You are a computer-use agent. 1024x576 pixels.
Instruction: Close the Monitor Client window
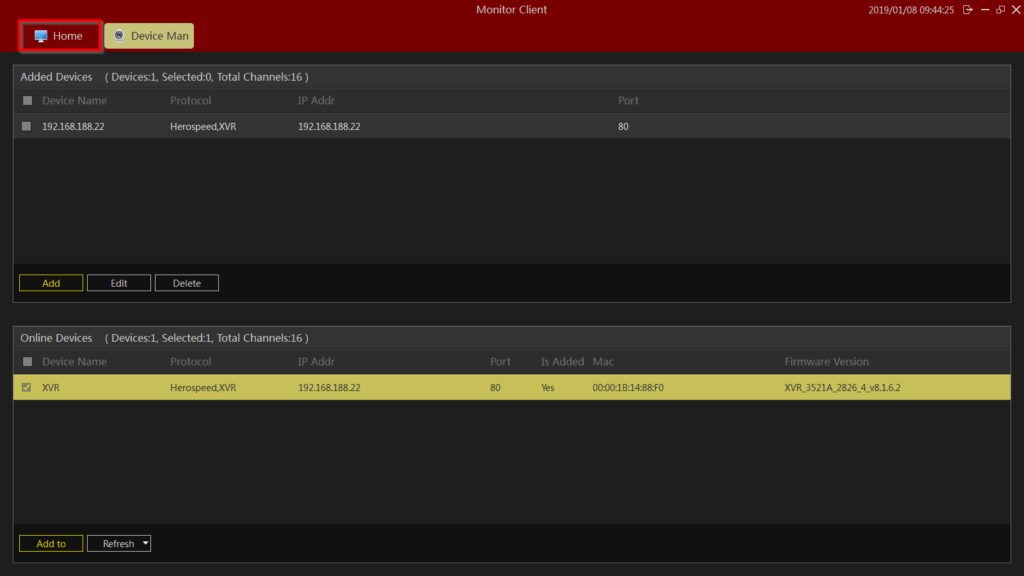click(x=1015, y=10)
